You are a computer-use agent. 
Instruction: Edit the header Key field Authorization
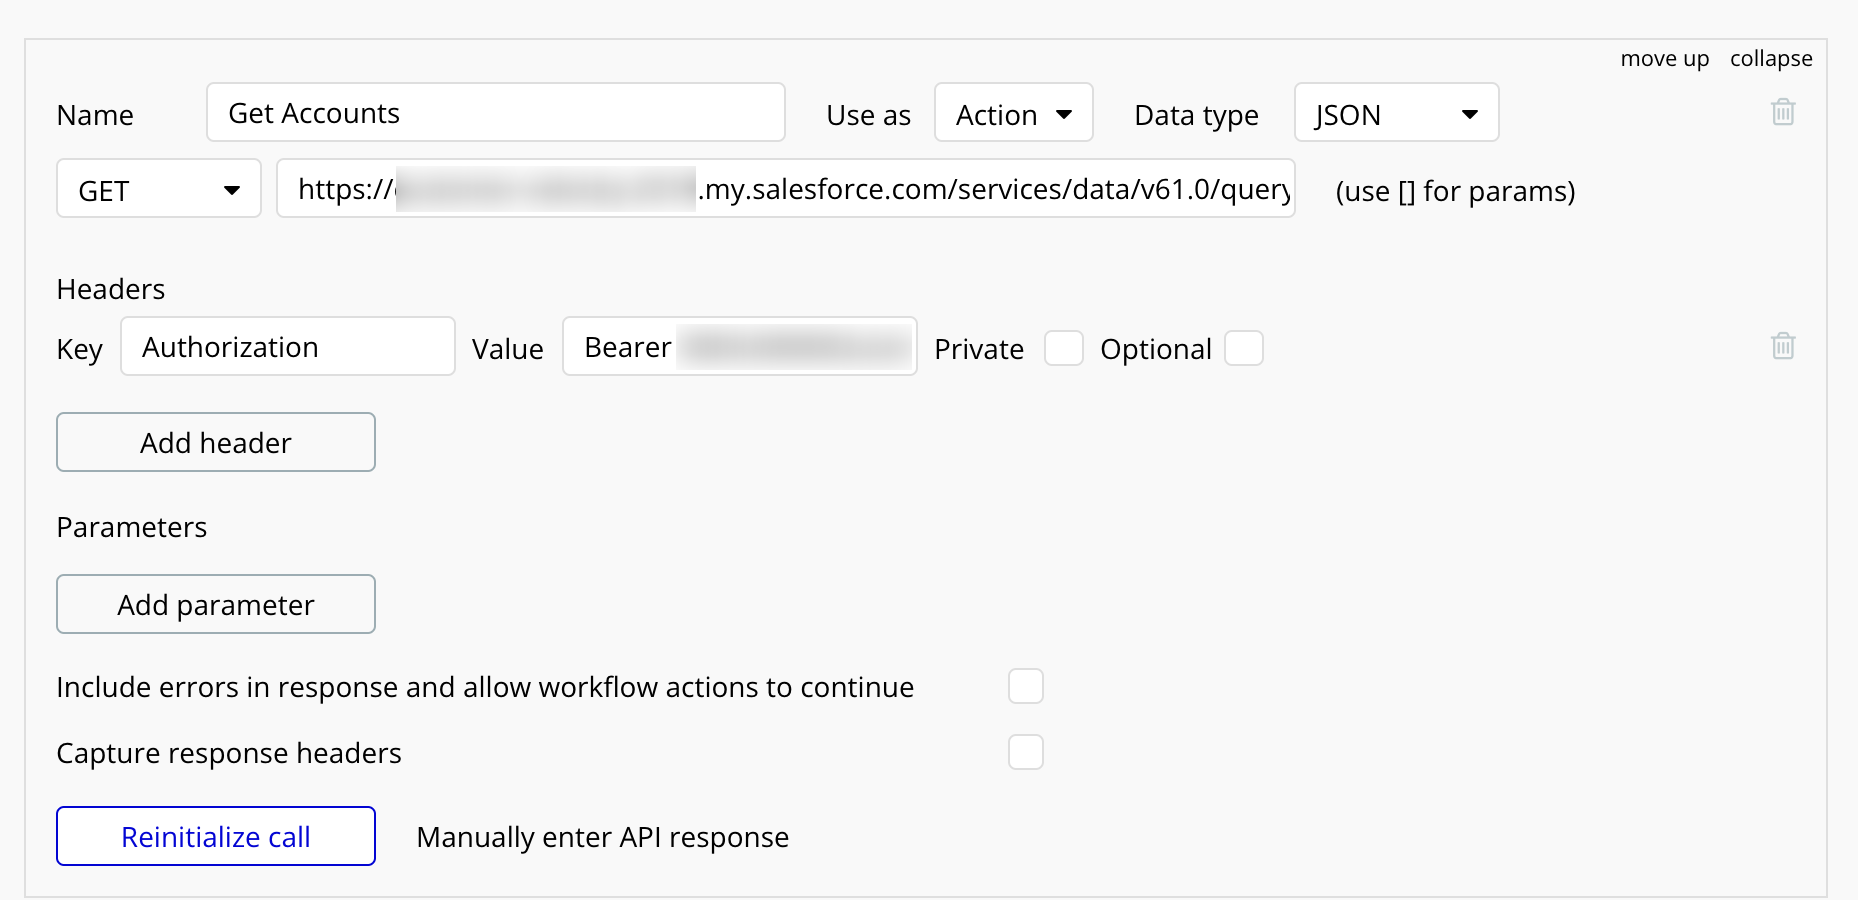coord(288,347)
